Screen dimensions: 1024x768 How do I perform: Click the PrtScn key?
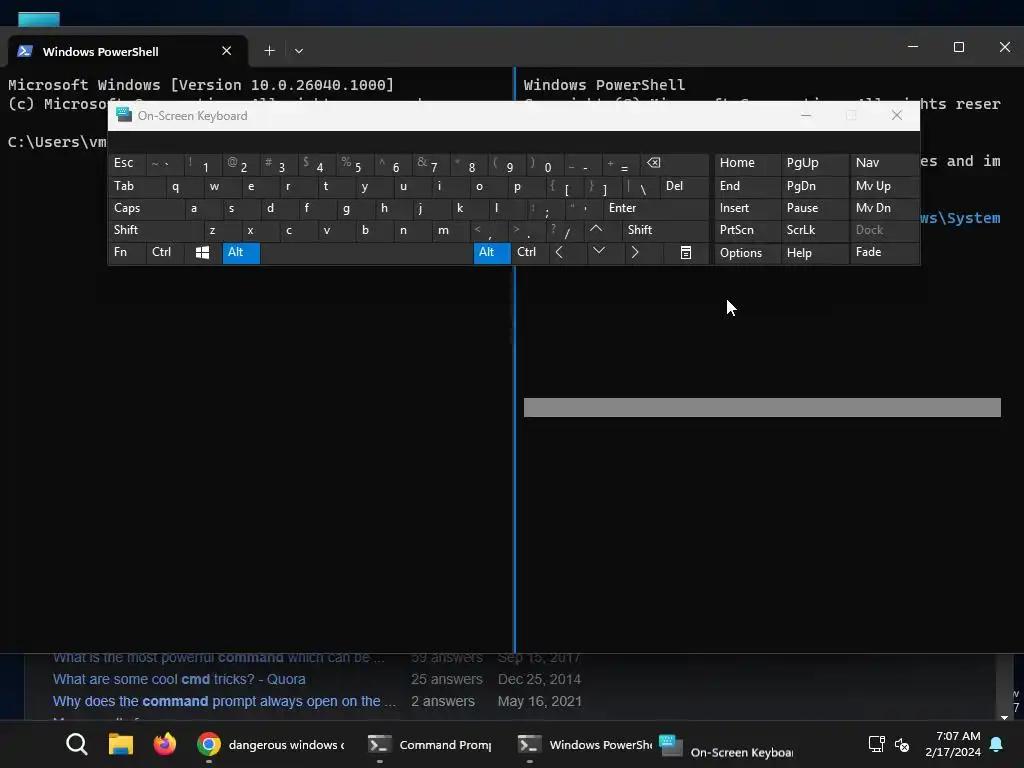[x=747, y=230]
